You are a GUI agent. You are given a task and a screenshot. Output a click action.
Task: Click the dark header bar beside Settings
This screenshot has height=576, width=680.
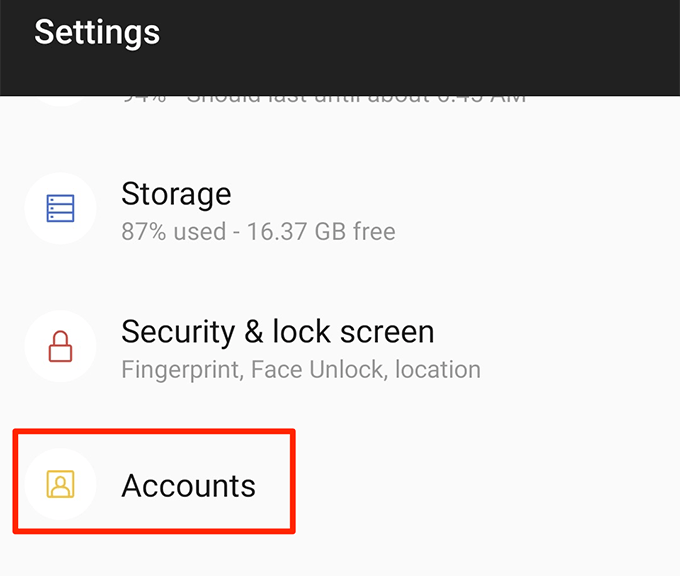pyautogui.click(x=420, y=40)
